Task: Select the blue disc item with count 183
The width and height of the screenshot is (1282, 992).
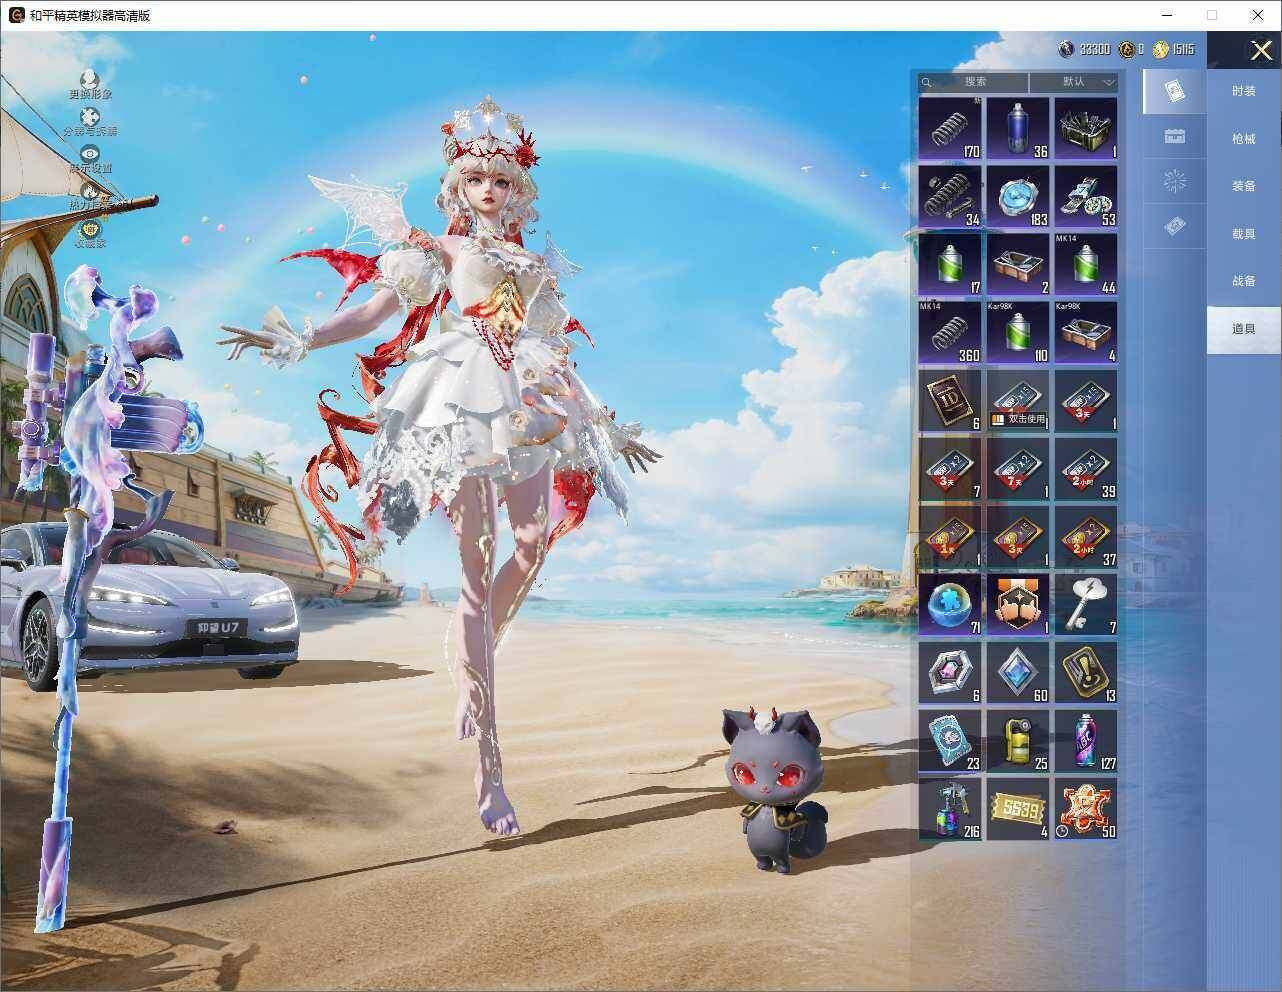Action: (x=1018, y=196)
